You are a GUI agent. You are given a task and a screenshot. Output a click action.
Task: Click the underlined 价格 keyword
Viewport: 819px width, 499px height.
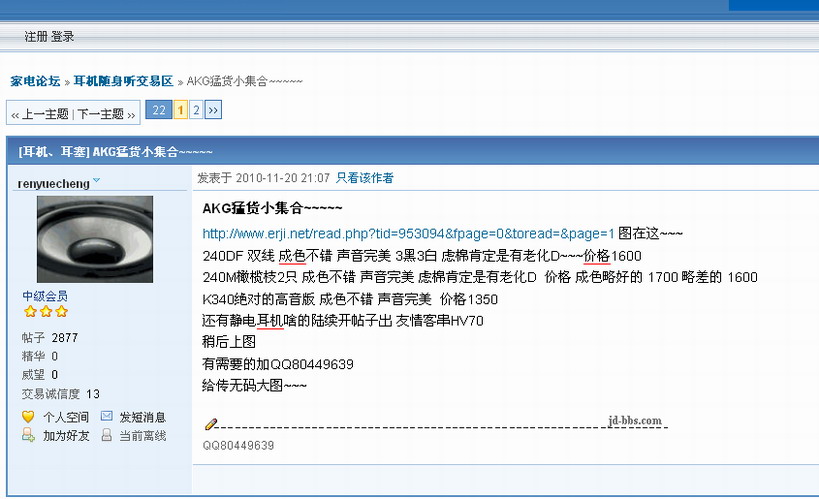pos(596,256)
